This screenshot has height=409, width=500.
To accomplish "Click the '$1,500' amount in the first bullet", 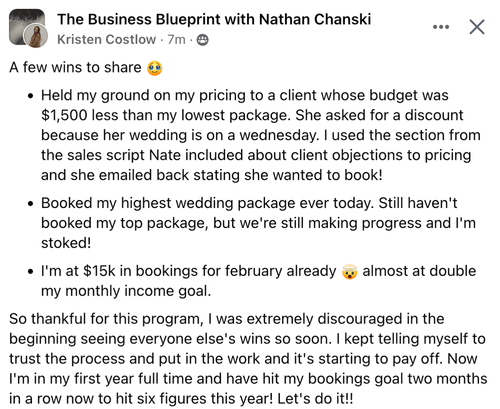I will pos(64,115).
